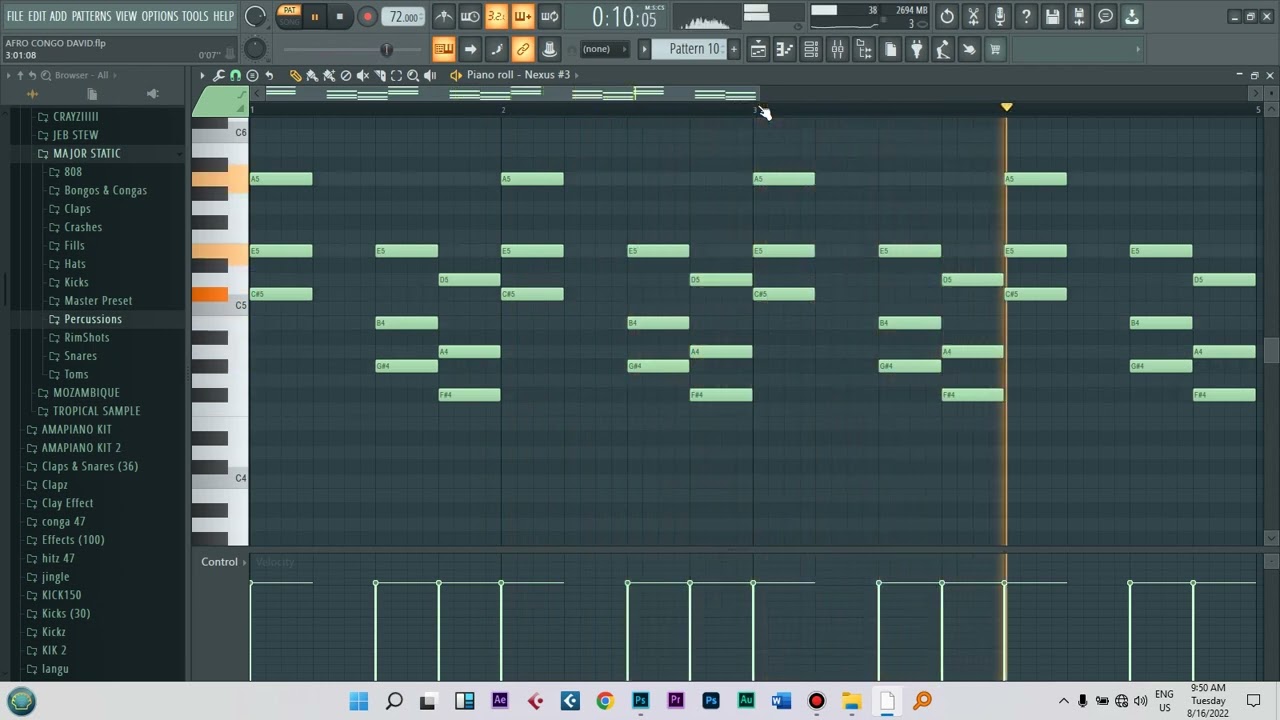Open the tempo tapper icon
Viewport: 1280px width, 720px height.
[943, 49]
